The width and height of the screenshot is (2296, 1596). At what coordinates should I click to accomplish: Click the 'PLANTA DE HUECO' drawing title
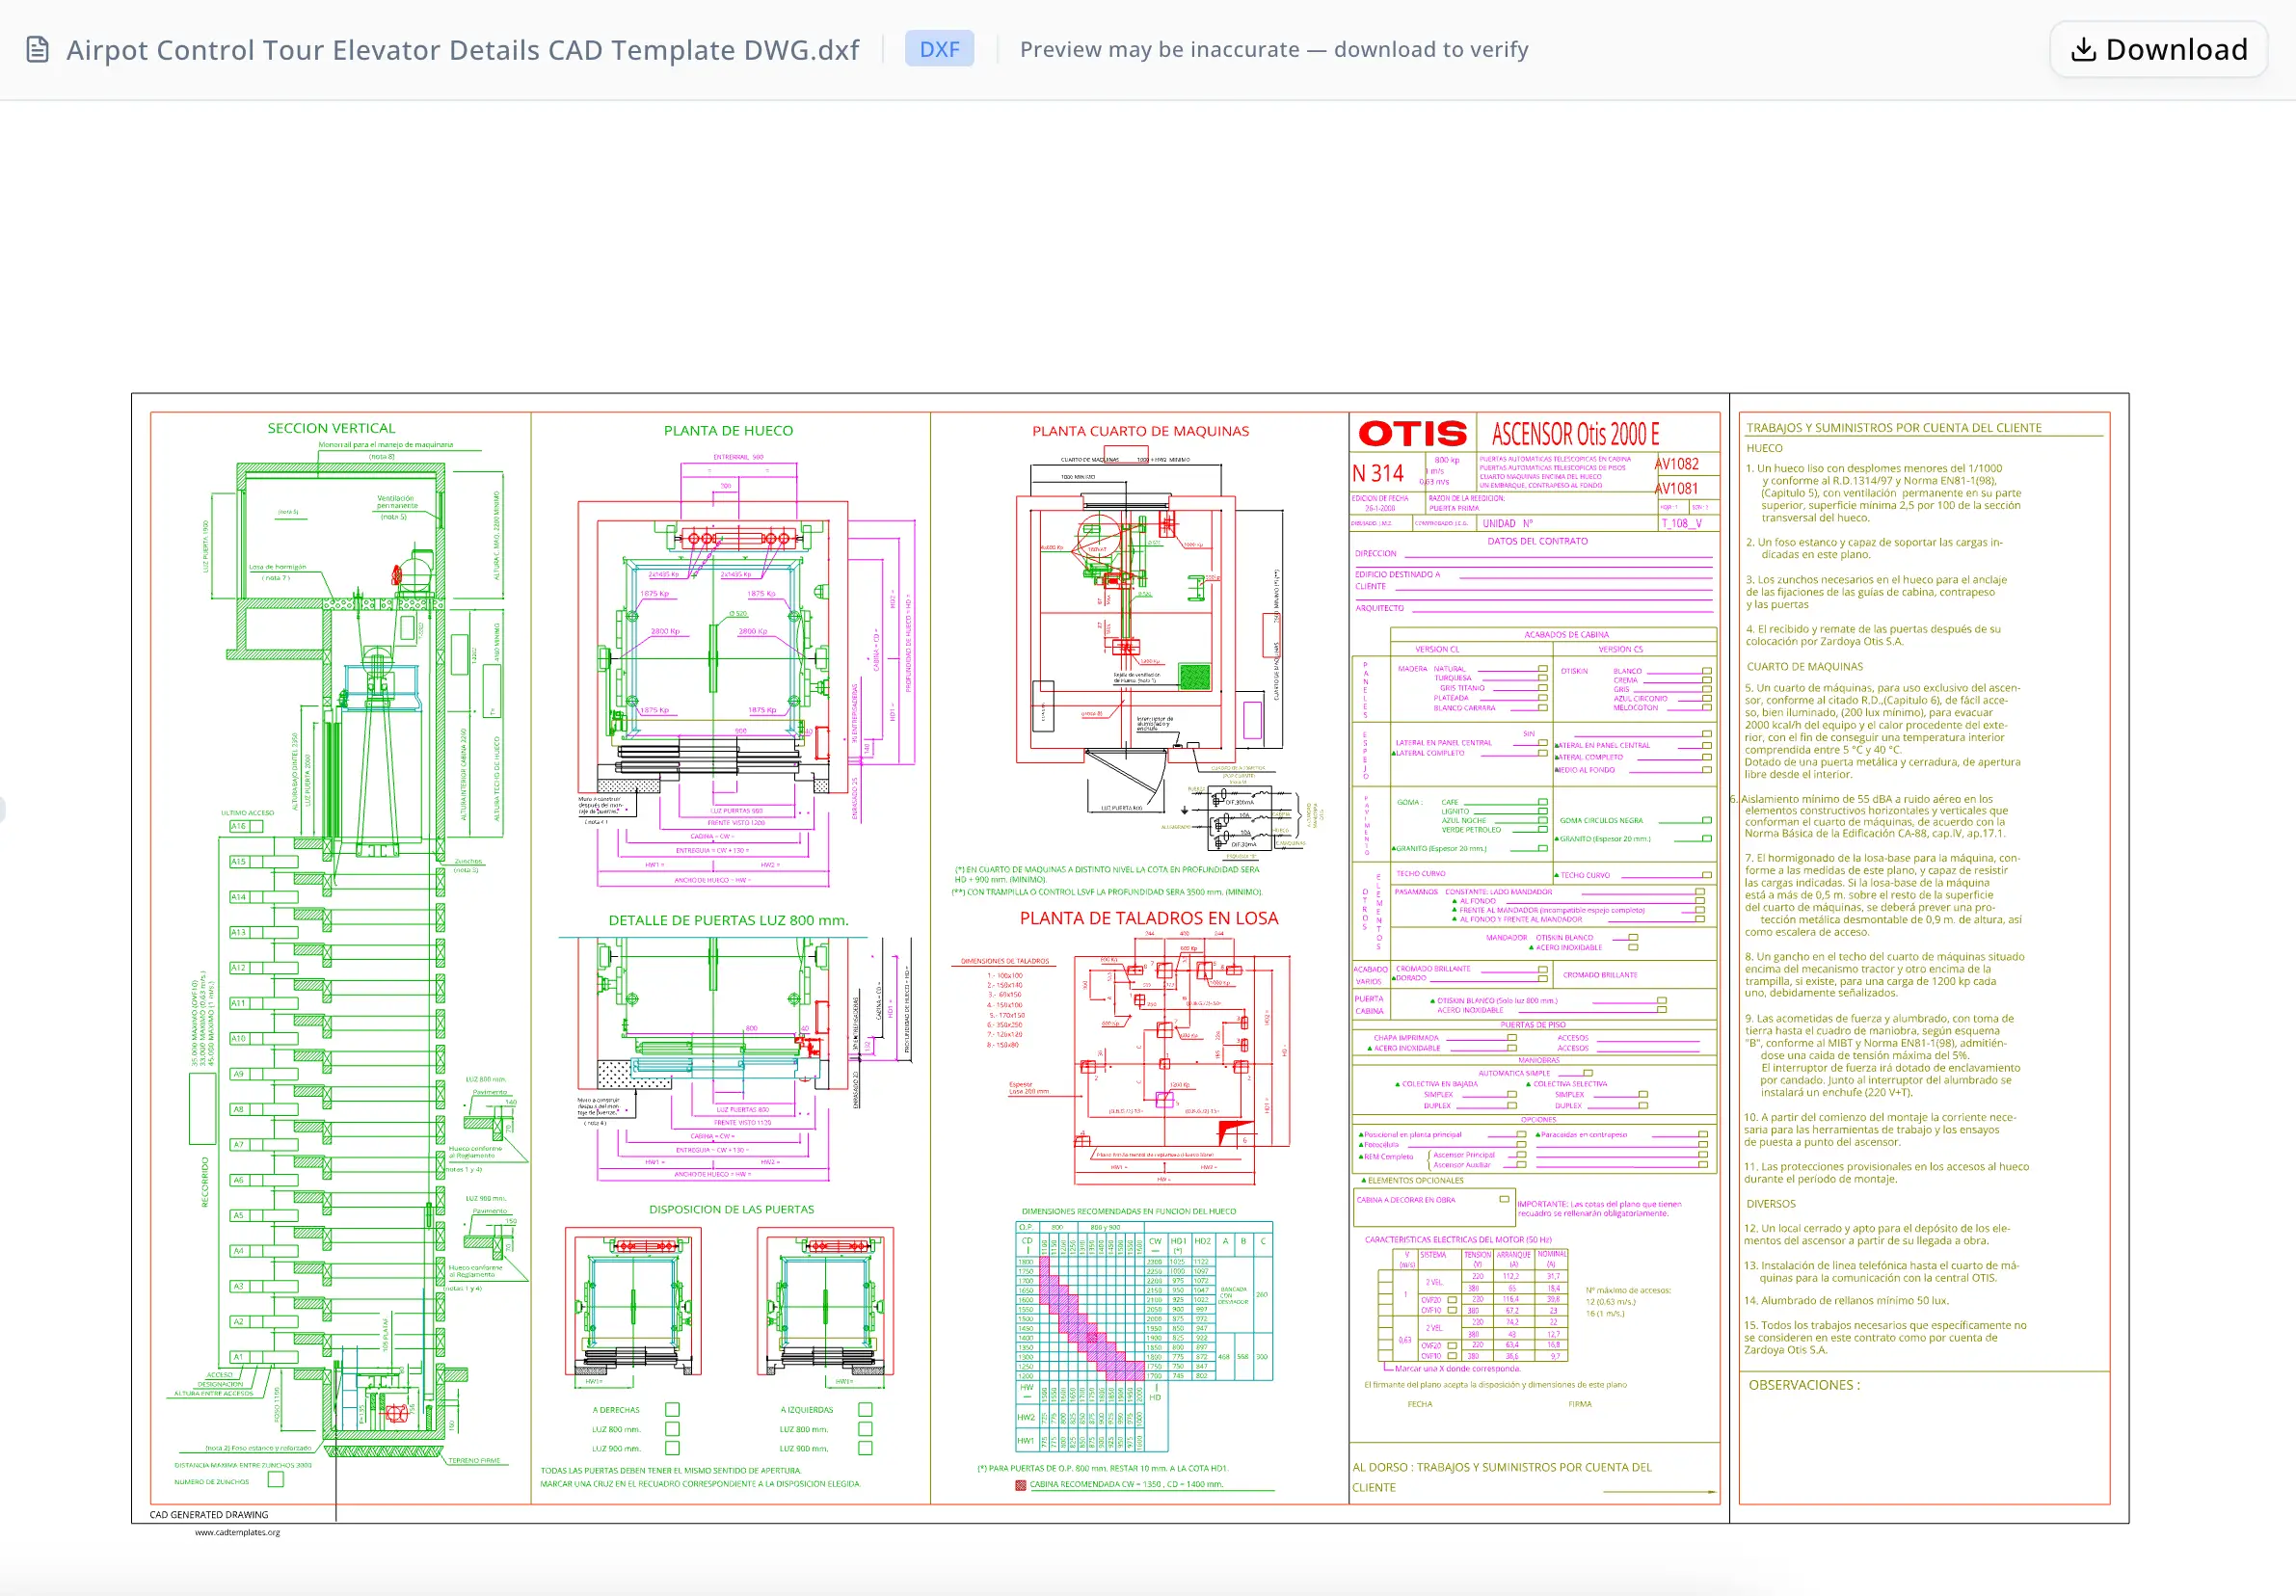pos(728,431)
